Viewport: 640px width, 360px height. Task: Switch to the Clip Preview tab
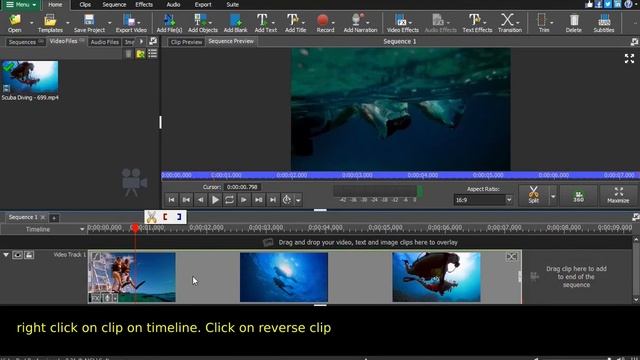point(186,42)
